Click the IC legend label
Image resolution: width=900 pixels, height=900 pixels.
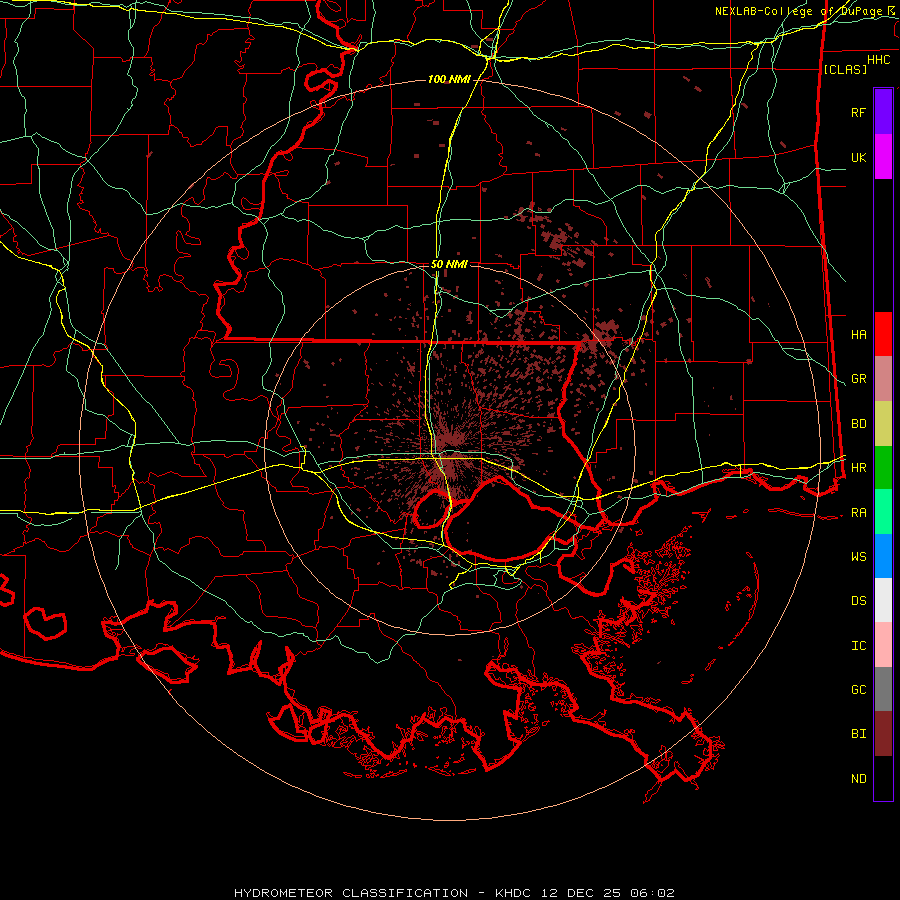pyautogui.click(x=858, y=646)
